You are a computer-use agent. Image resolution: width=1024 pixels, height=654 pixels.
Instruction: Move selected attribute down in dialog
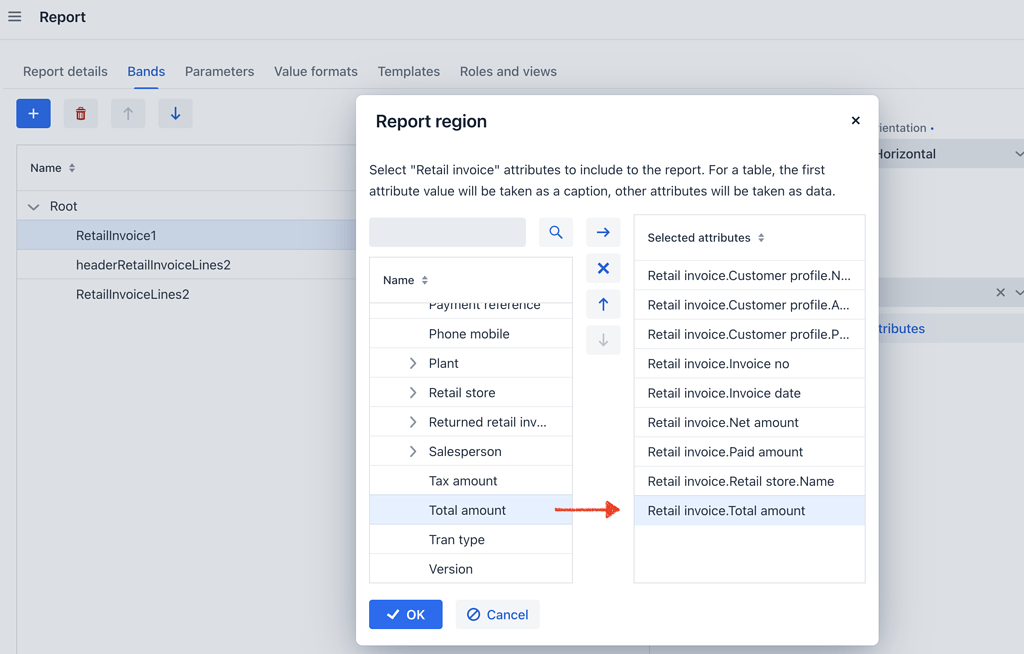(603, 340)
